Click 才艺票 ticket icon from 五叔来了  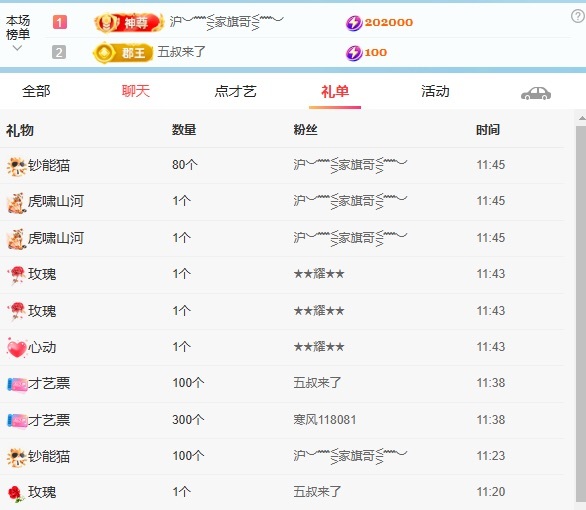[x=17, y=384]
